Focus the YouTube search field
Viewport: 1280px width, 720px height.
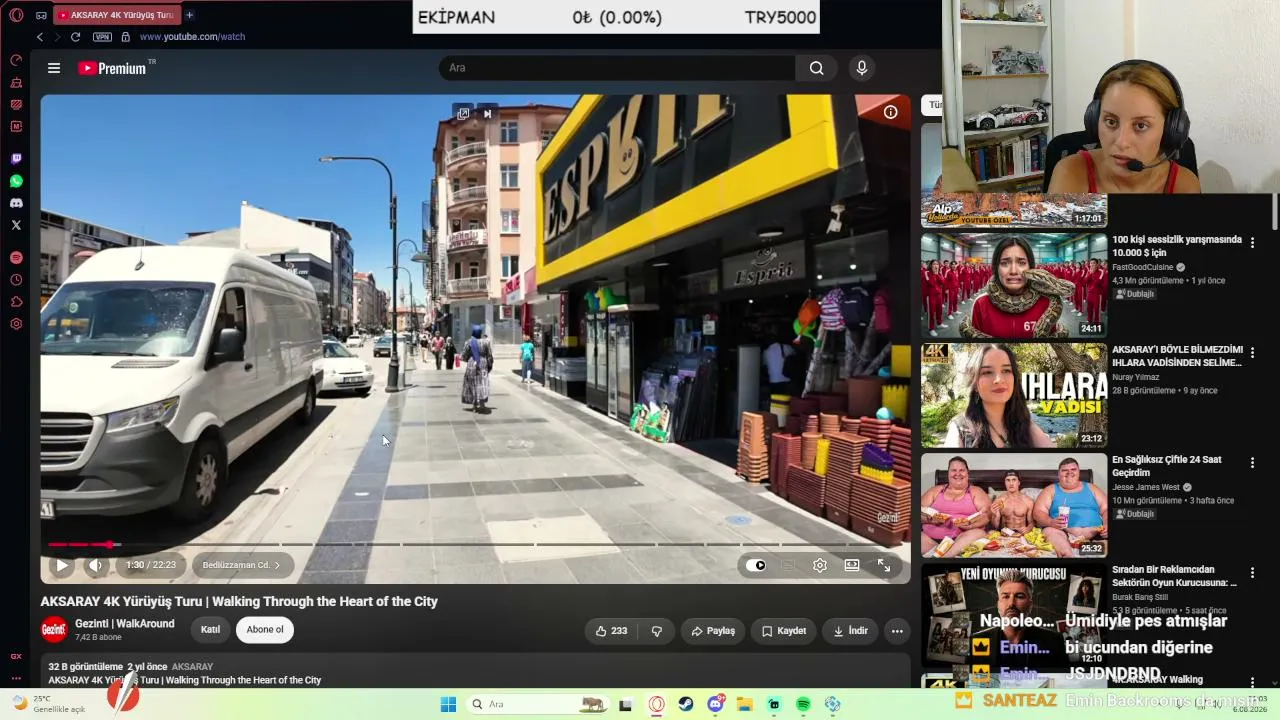(x=617, y=68)
